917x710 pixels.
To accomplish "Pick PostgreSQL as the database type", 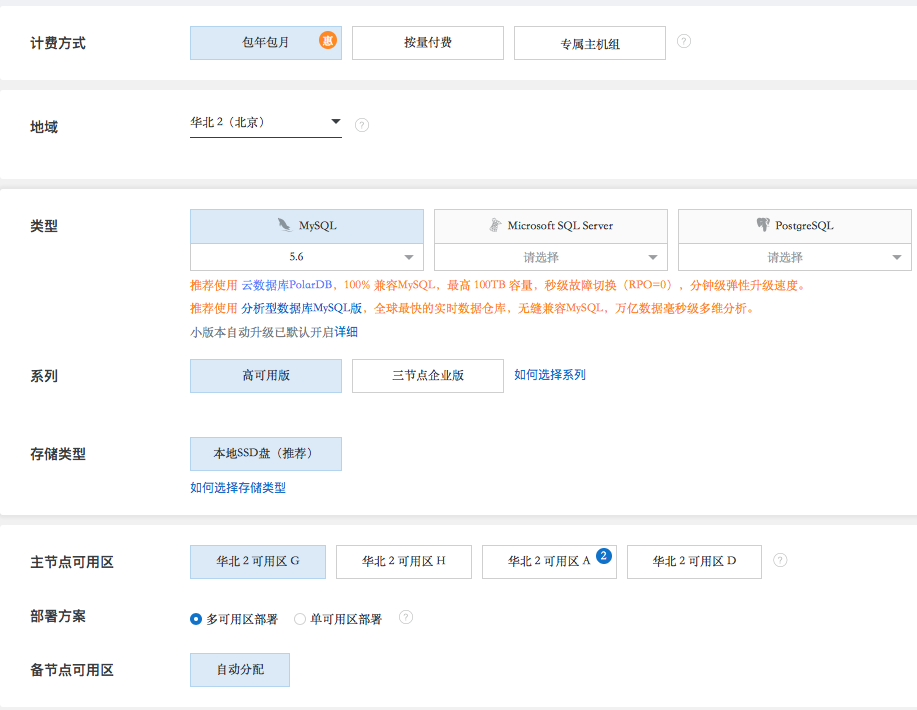I will (794, 226).
